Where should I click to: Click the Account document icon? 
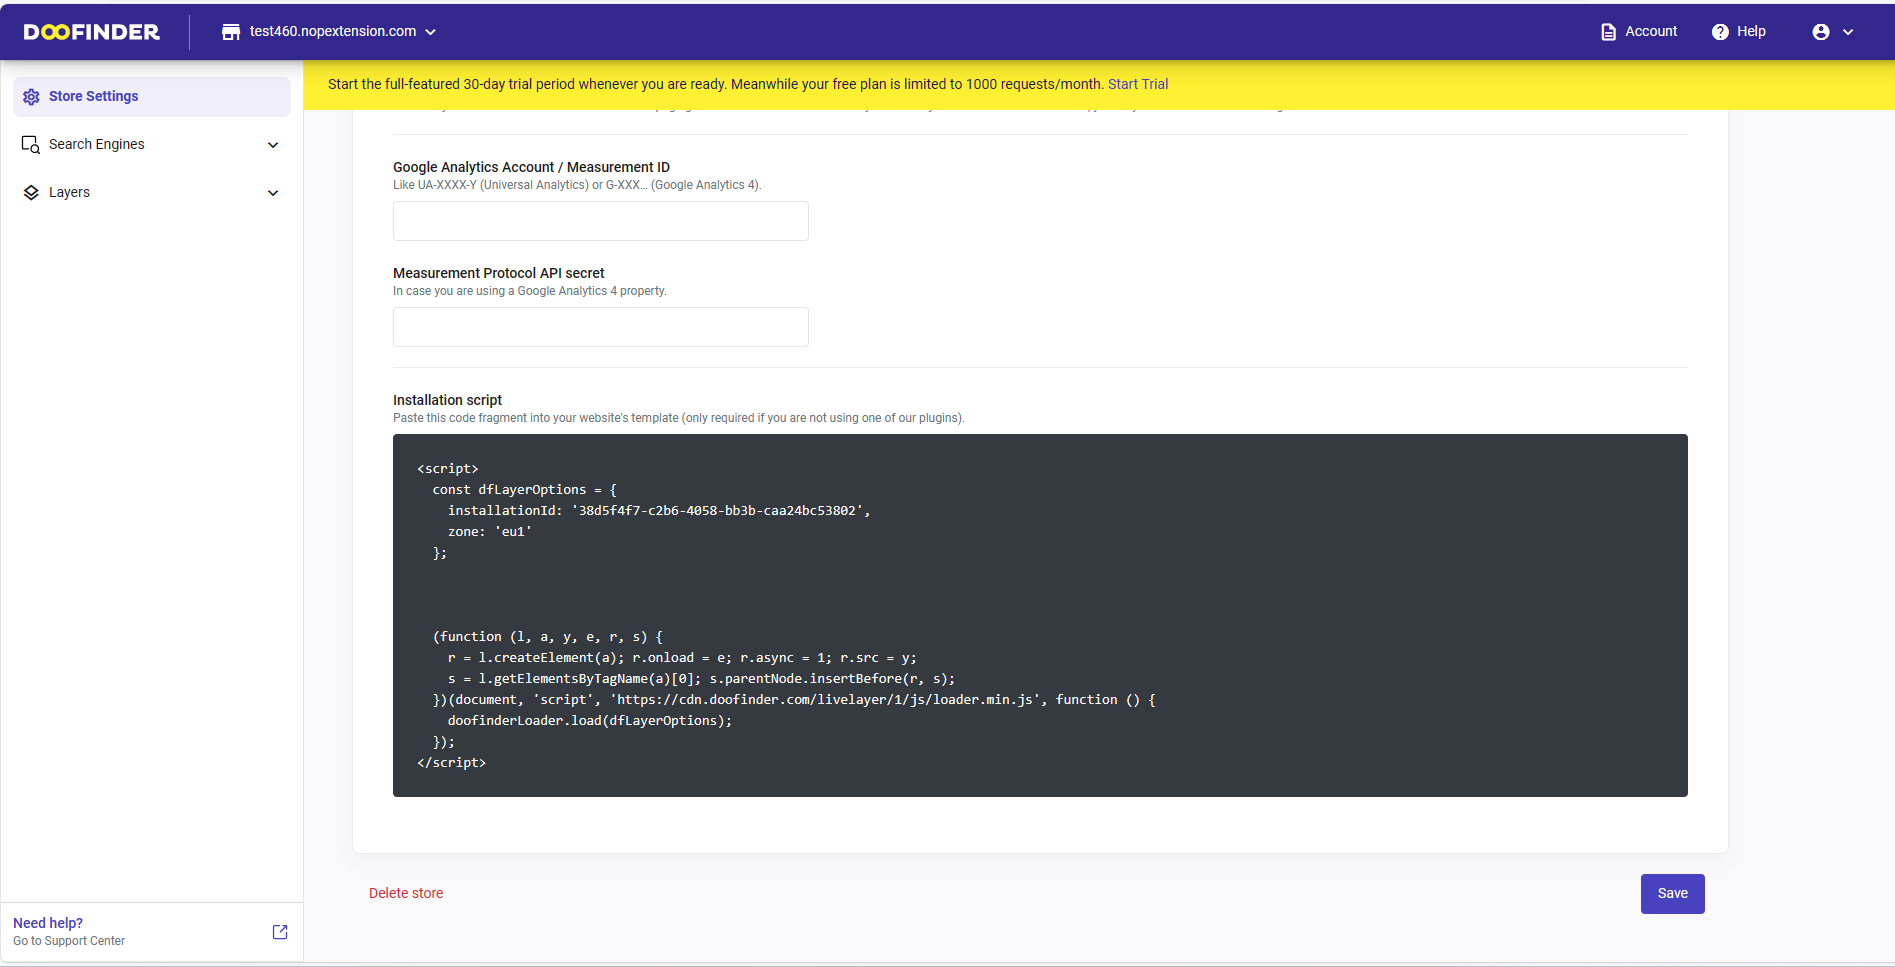point(1608,32)
